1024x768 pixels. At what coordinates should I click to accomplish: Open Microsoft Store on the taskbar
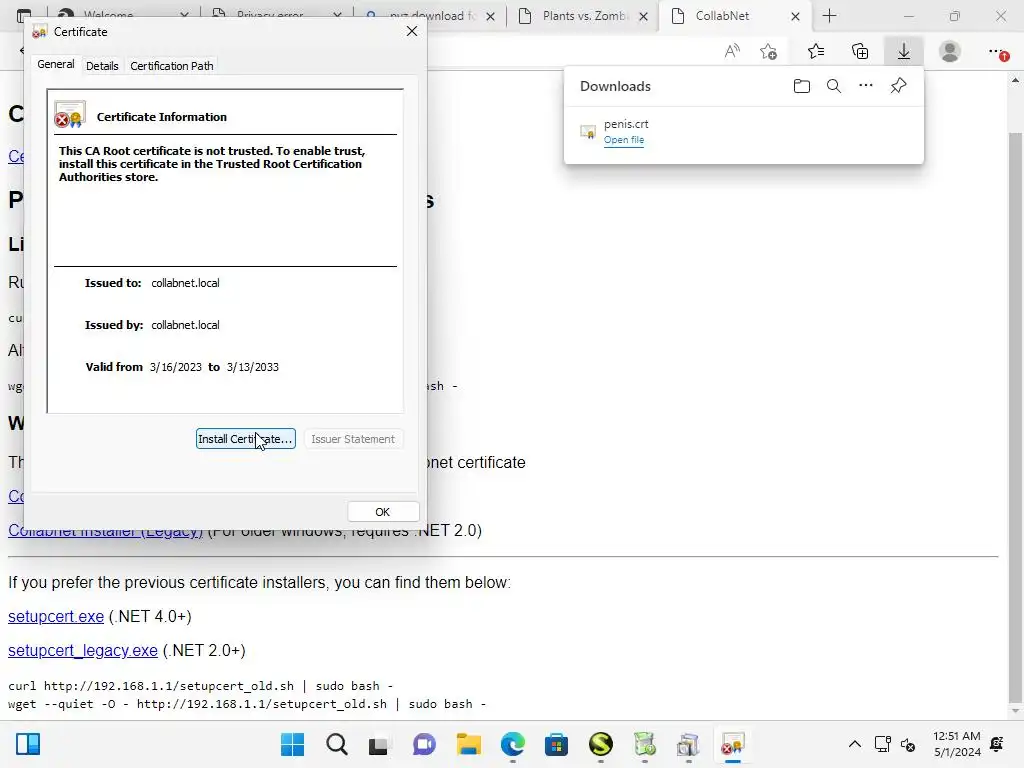point(556,744)
